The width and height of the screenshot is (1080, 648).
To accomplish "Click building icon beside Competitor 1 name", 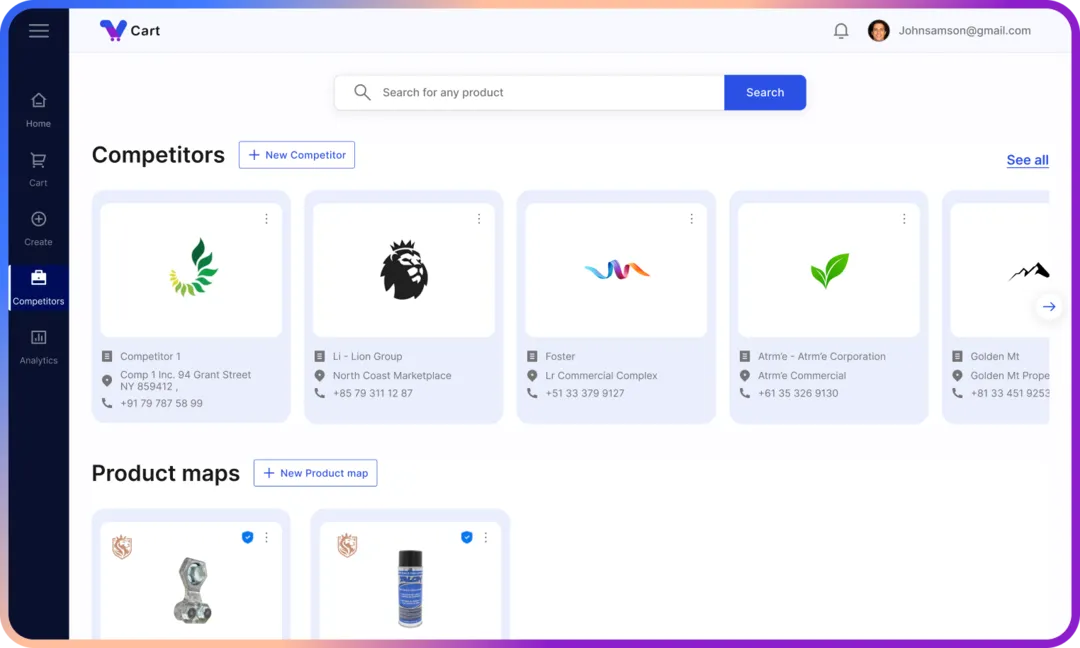I will coord(107,356).
